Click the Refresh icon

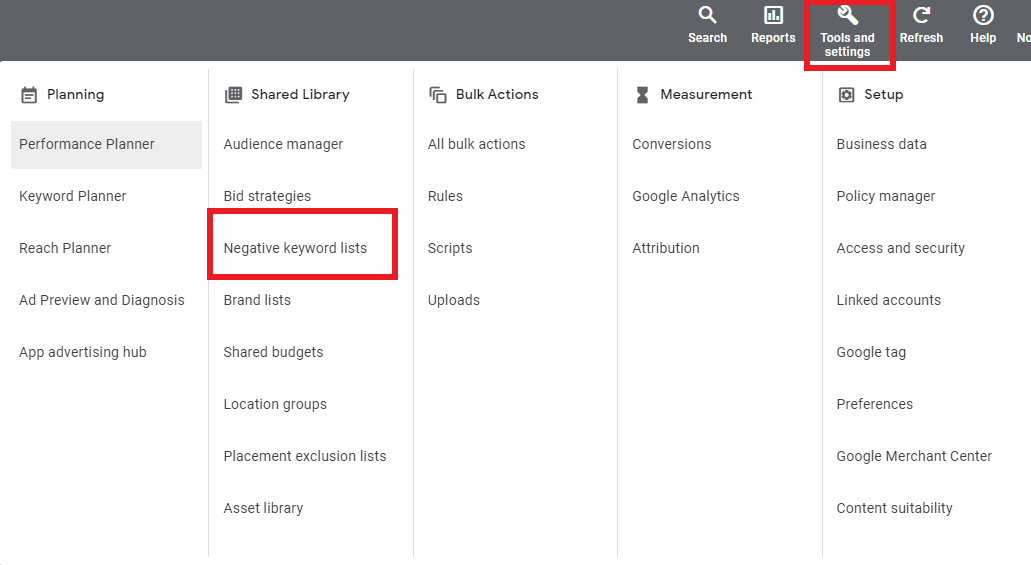point(921,15)
